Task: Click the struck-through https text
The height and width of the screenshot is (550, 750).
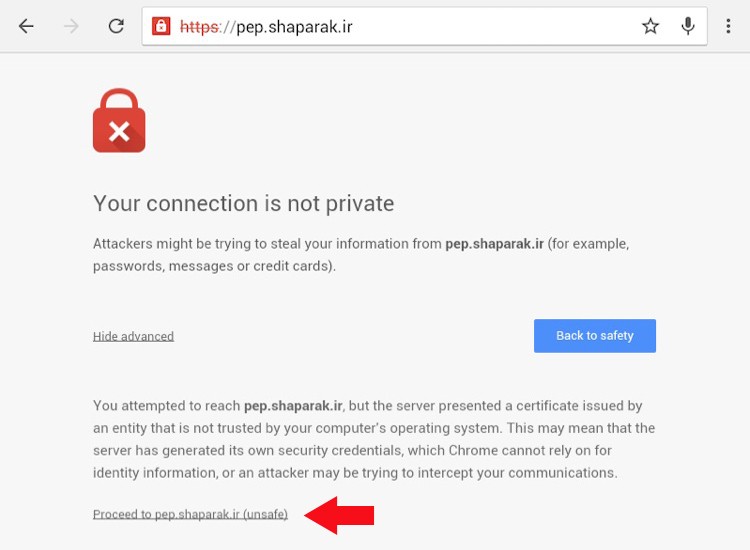Action: coord(200,27)
